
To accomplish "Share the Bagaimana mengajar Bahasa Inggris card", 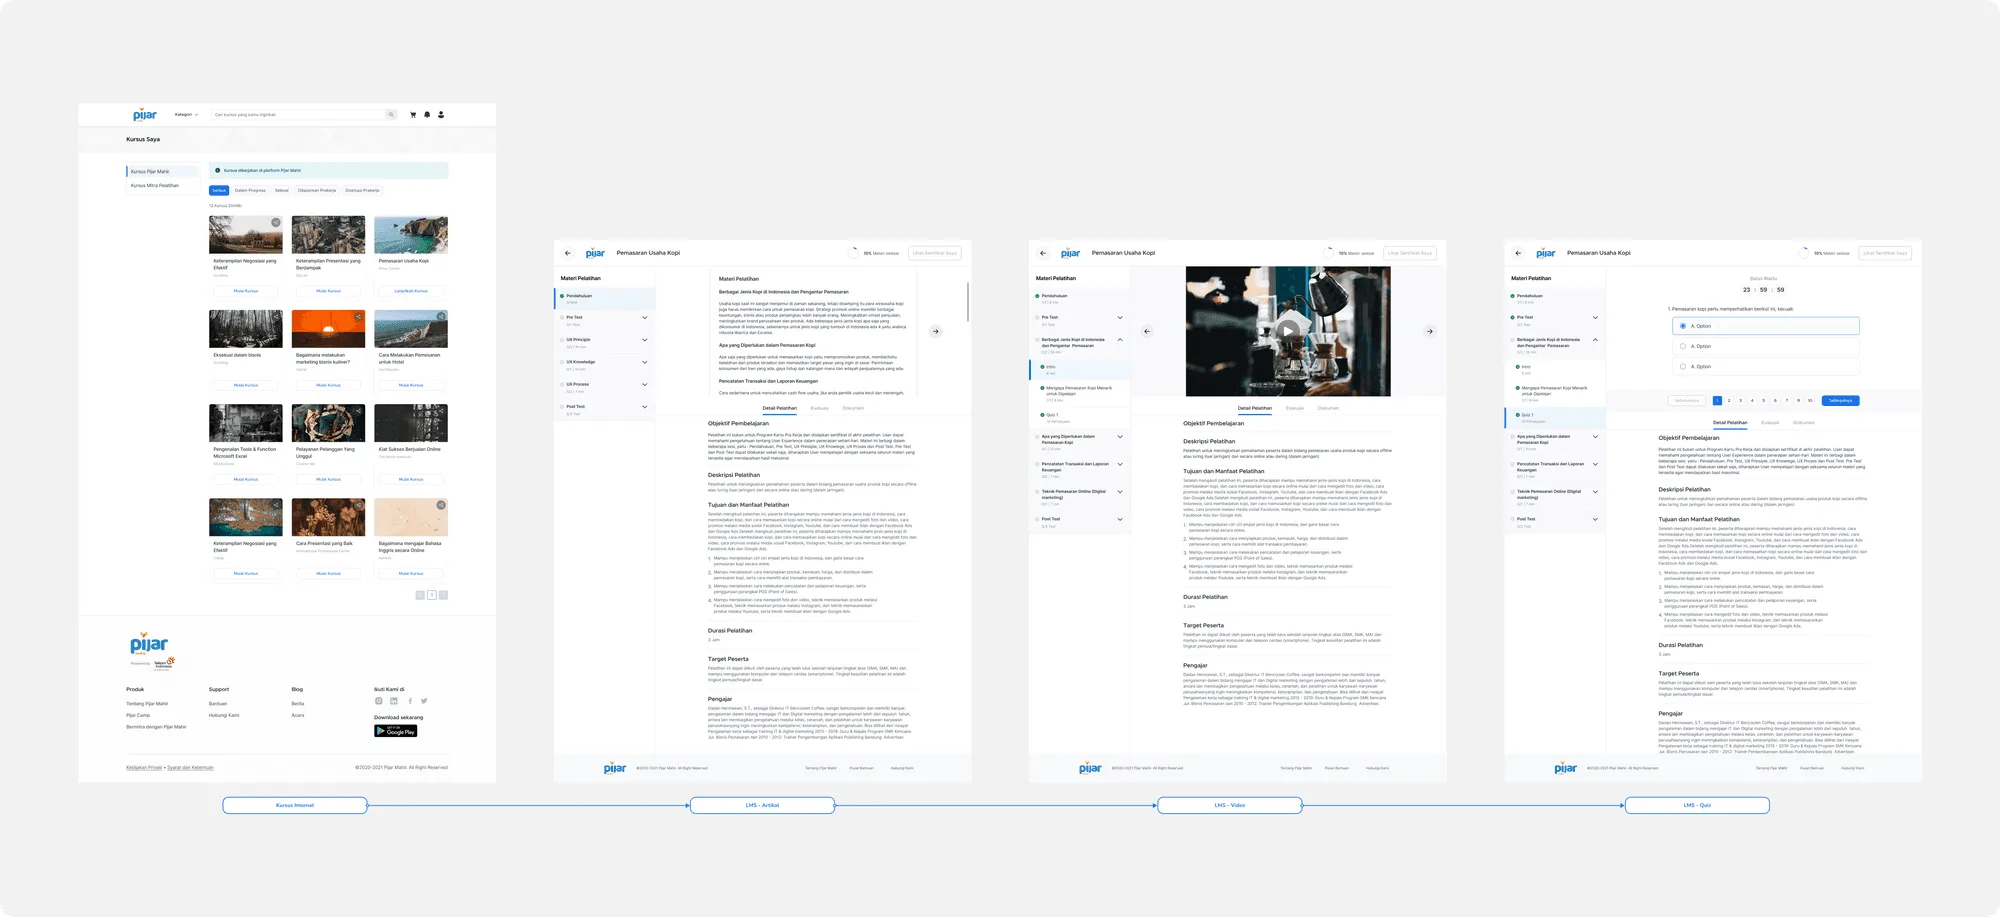I will [441, 505].
